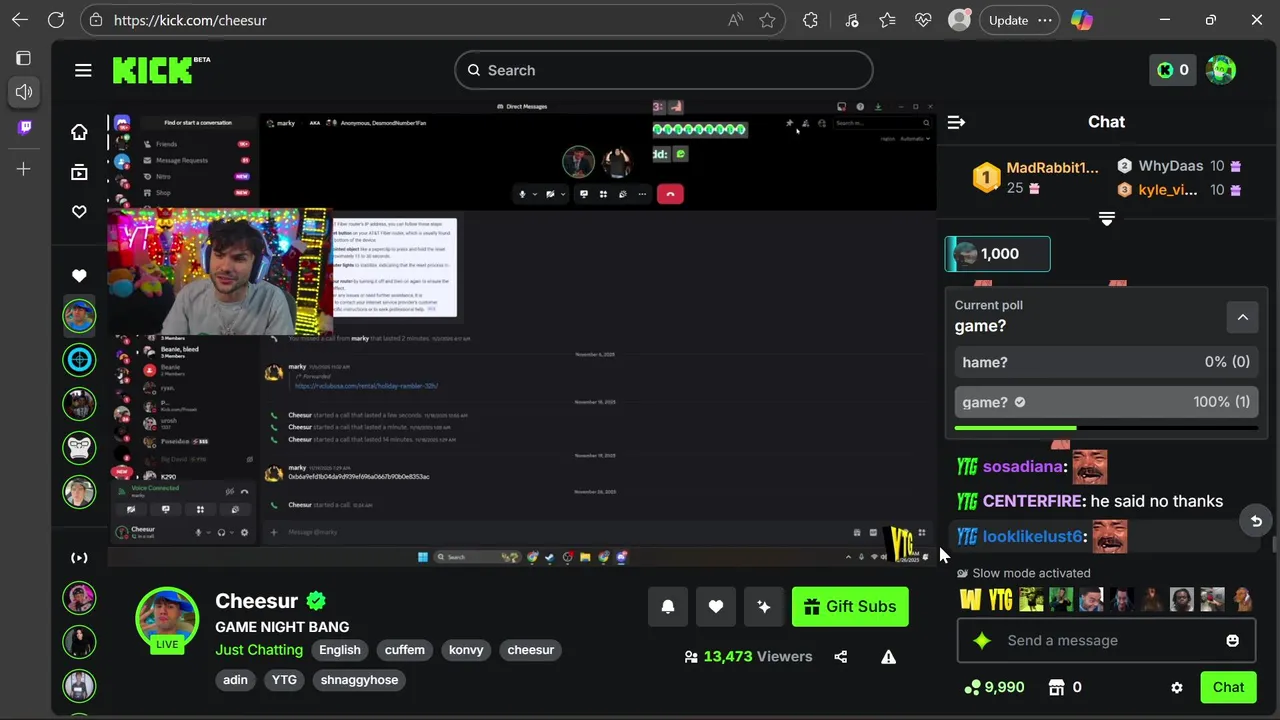Open WhyDaas leaderboard entry
The height and width of the screenshot is (720, 1280).
[x=1179, y=166]
